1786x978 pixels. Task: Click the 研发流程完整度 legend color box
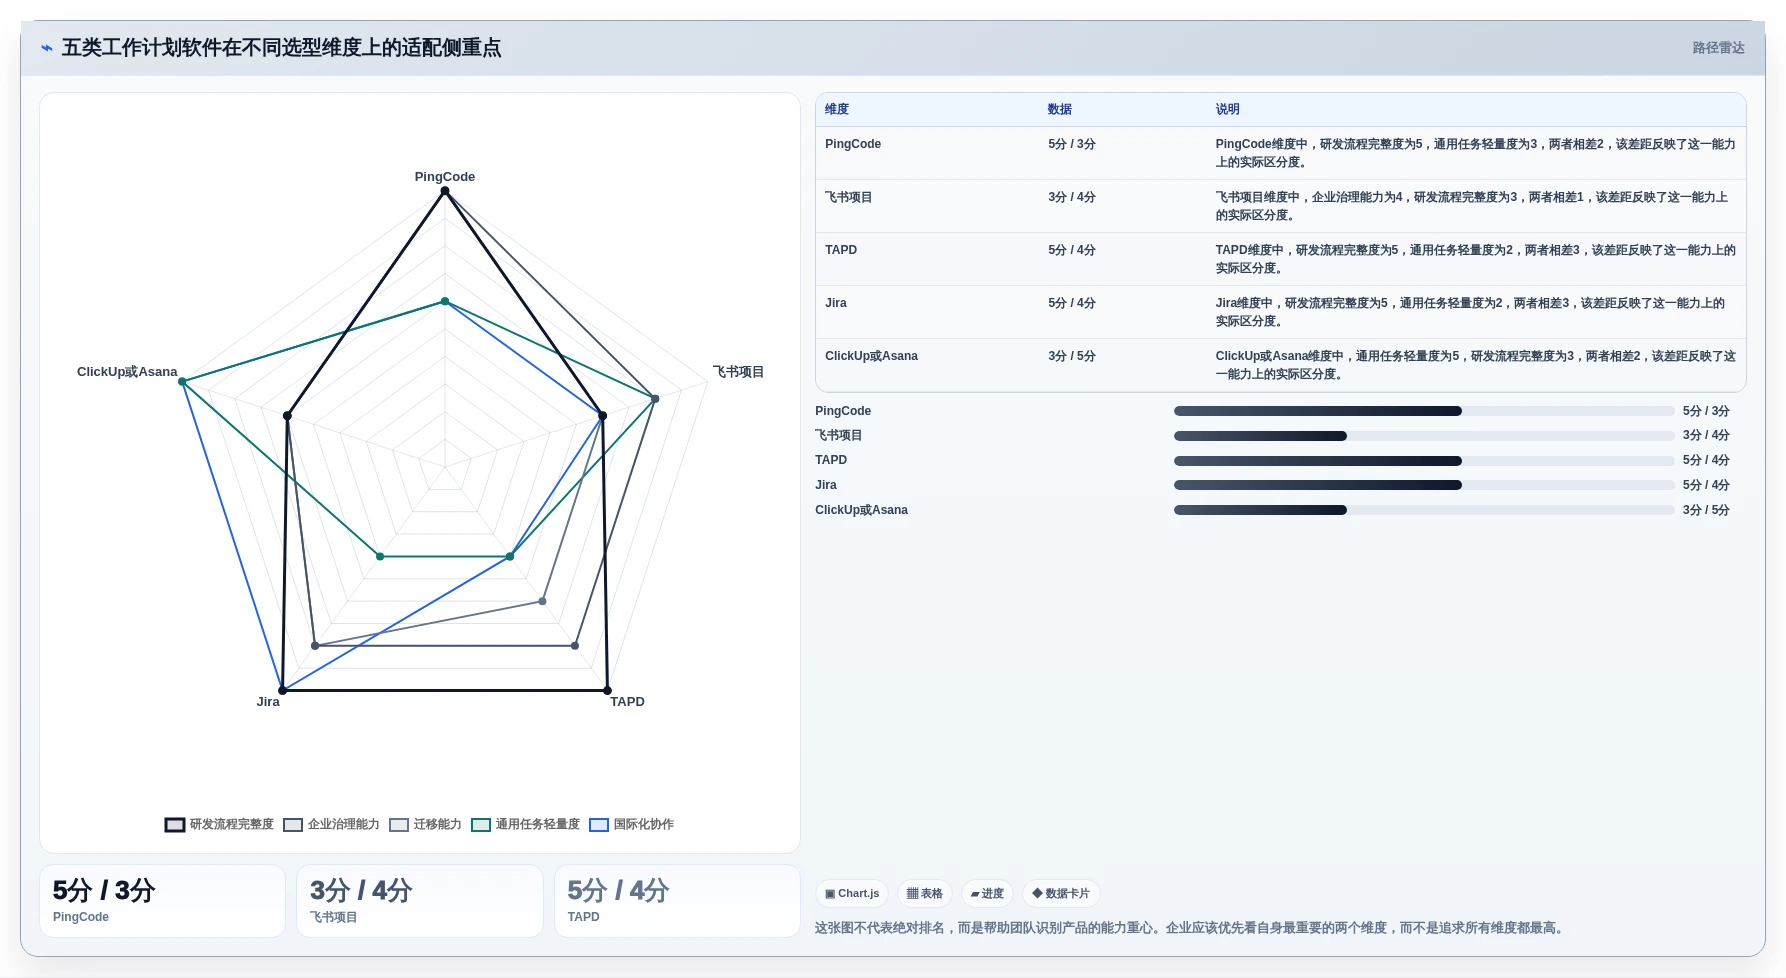(175, 825)
